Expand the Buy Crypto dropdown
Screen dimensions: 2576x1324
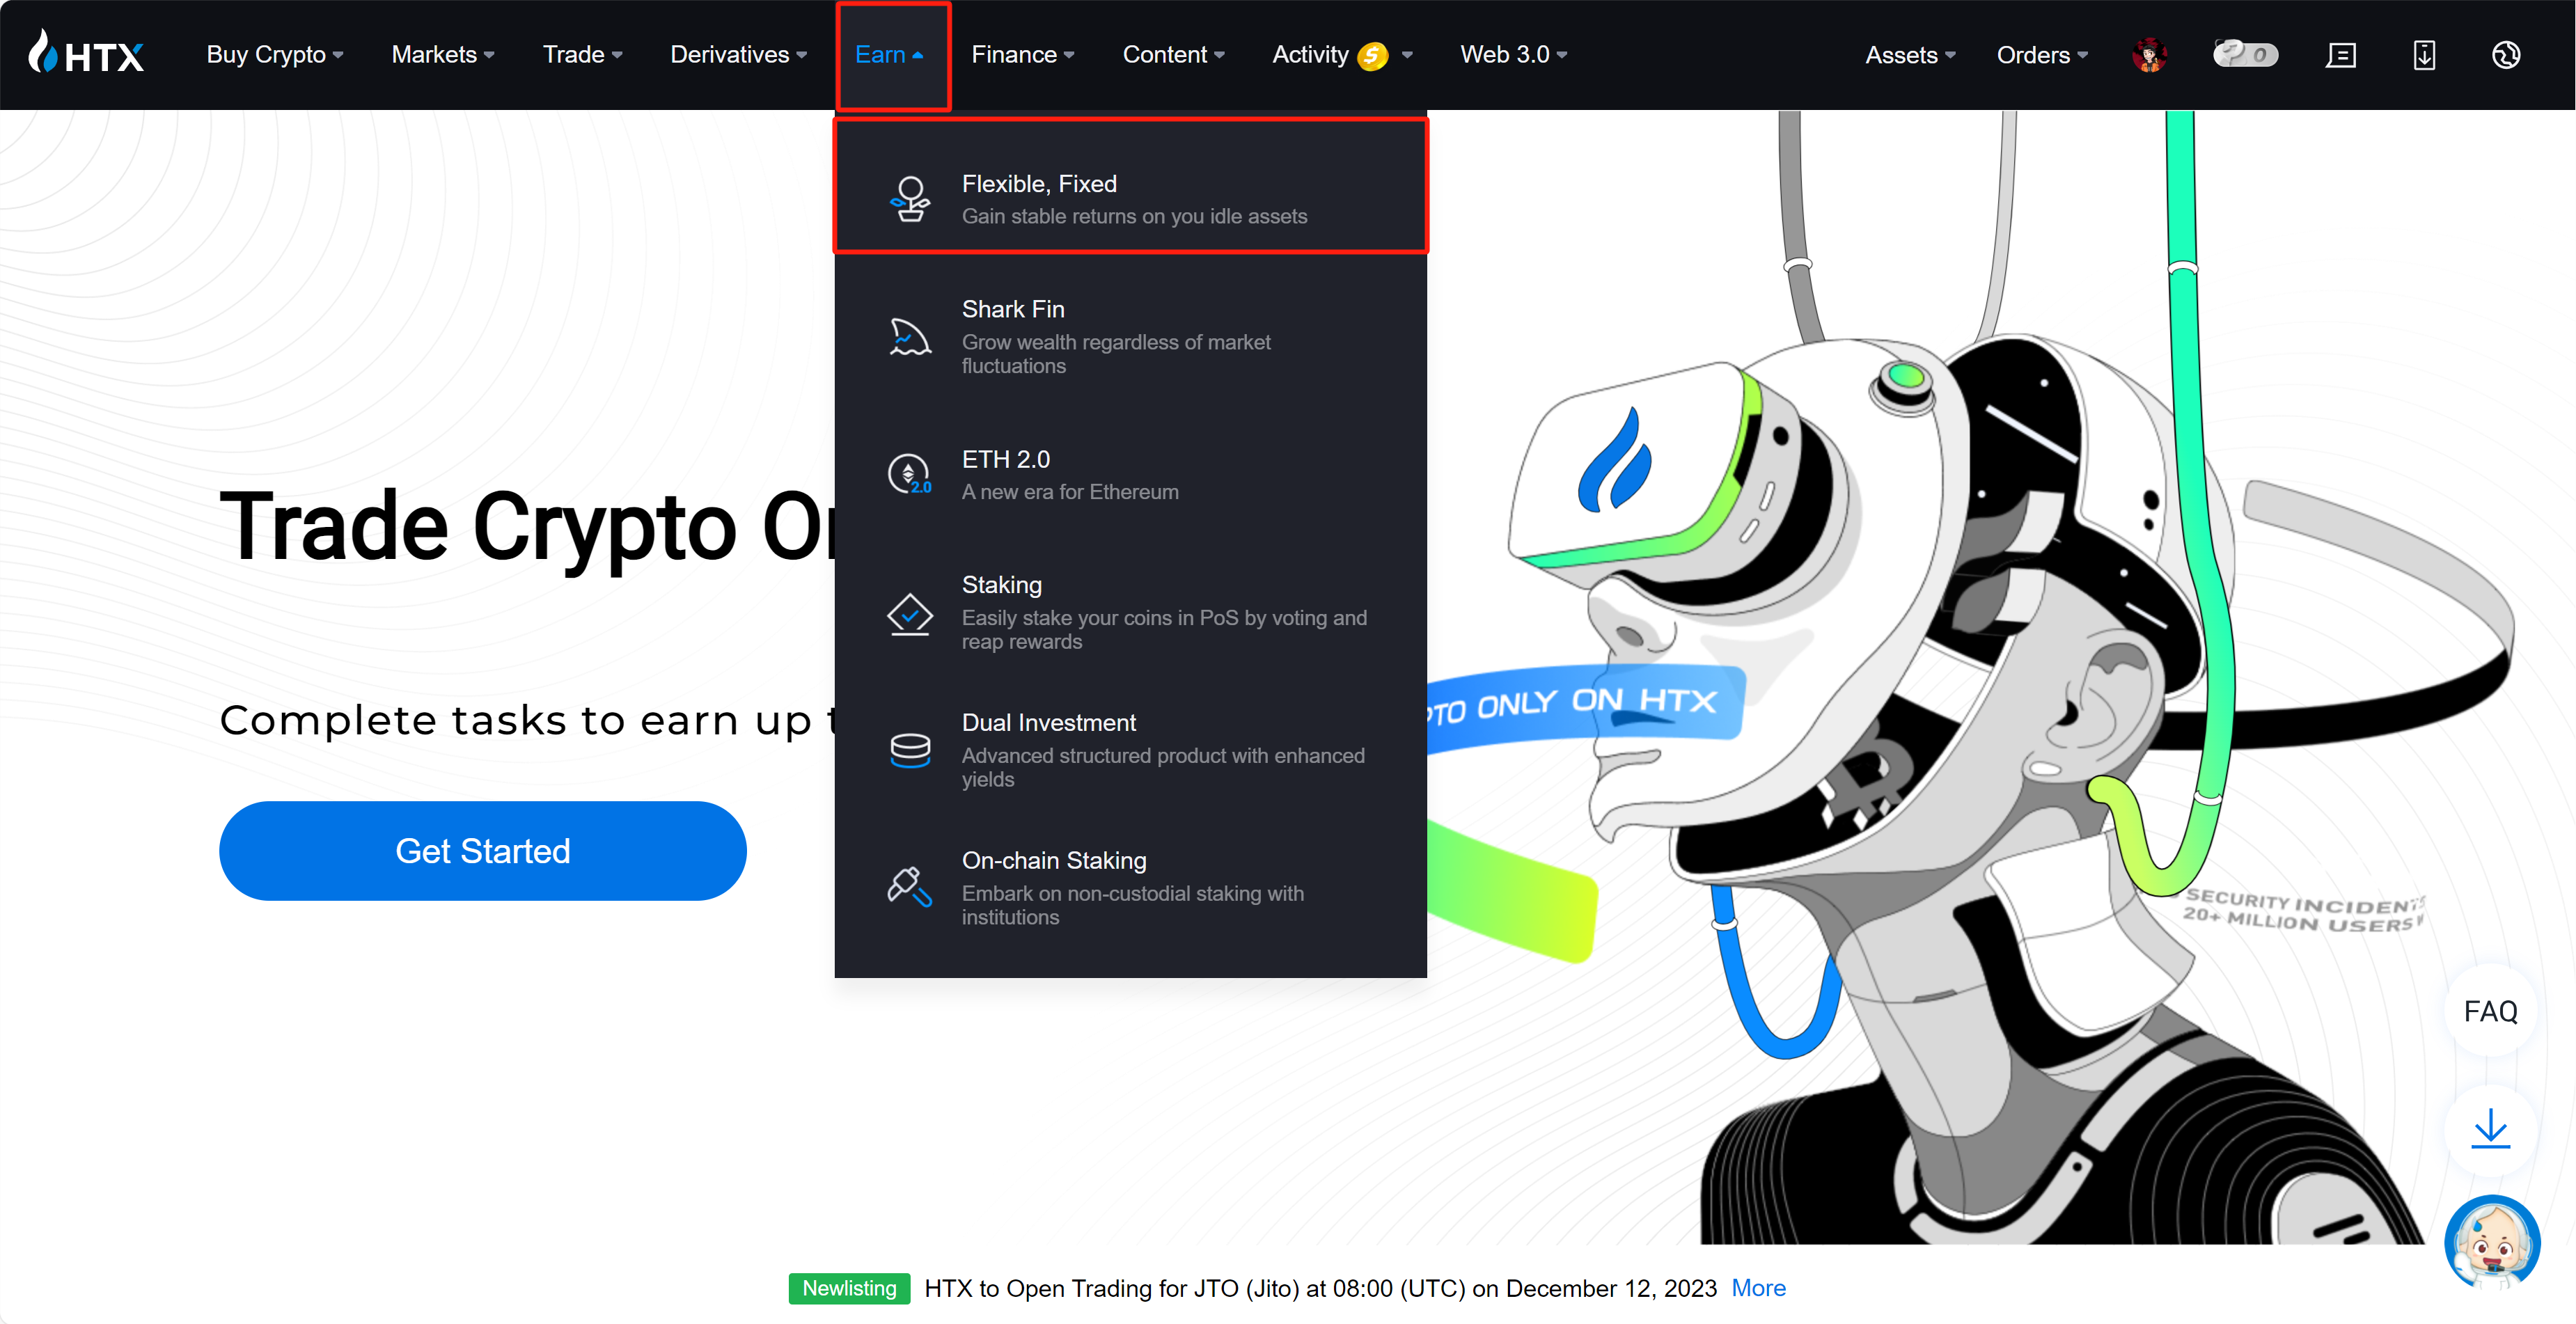tap(274, 55)
